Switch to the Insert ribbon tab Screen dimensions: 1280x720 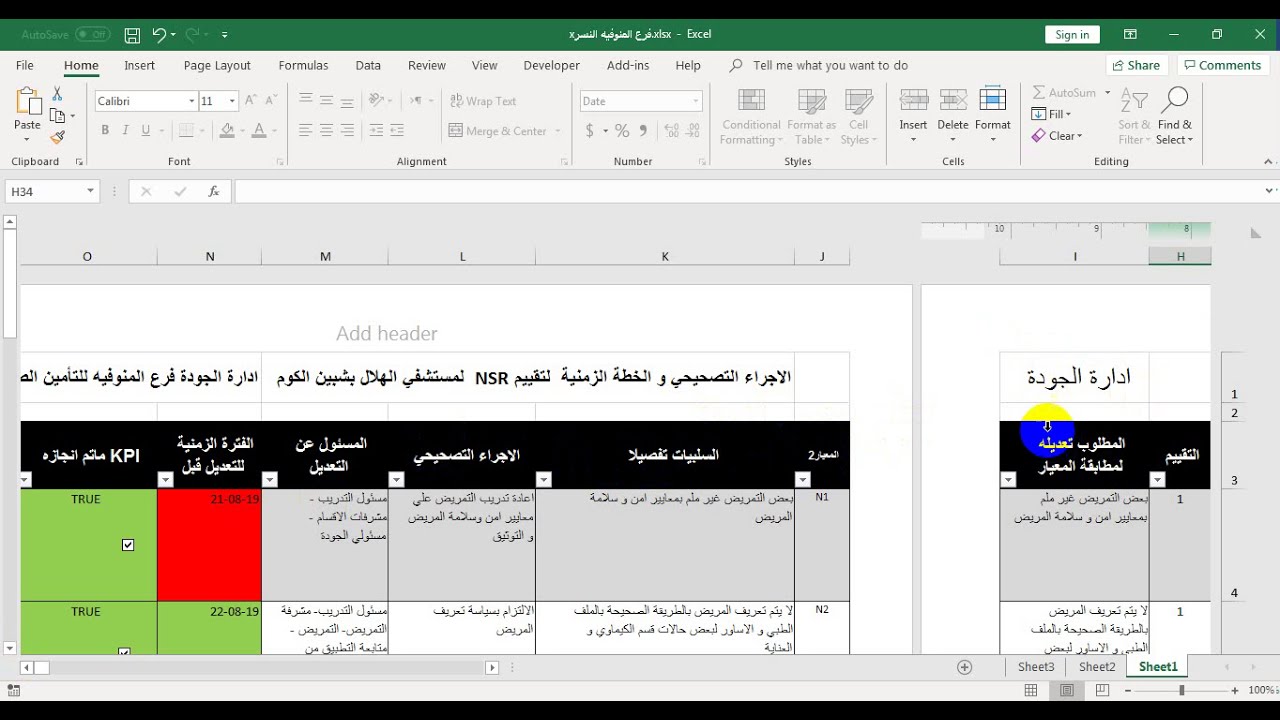139,65
